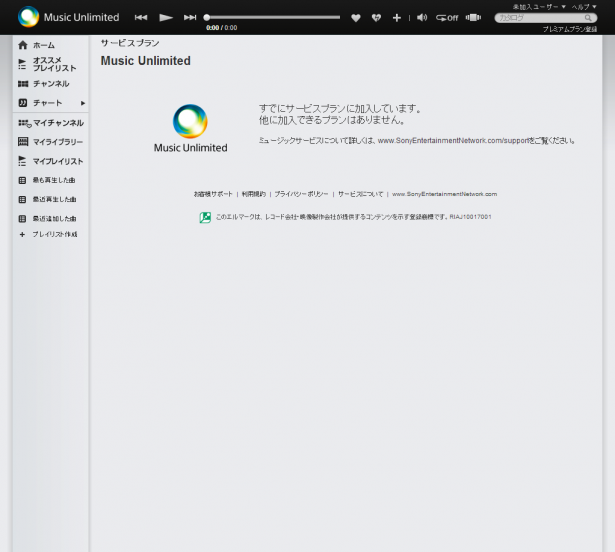Click the 最も再生した曲 list icon
The image size is (615, 552).
coord(22,180)
